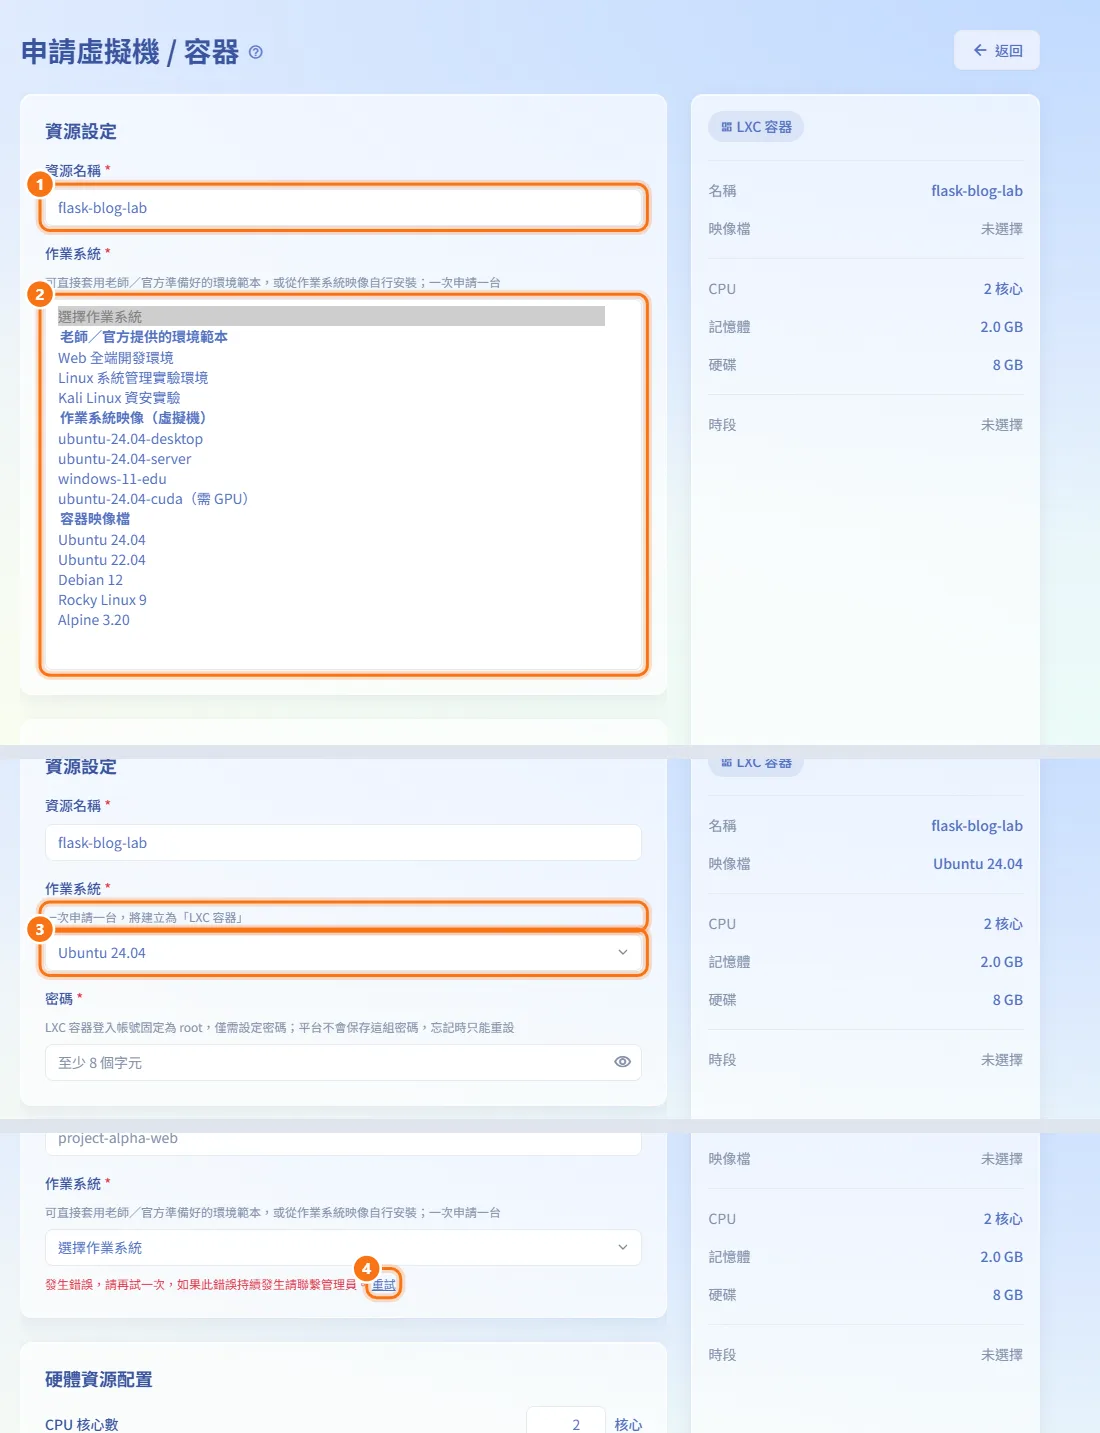Go back with the 返回 button
This screenshot has width=1100, height=1433.
997,51
